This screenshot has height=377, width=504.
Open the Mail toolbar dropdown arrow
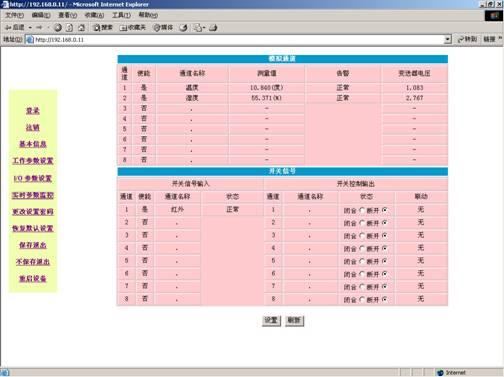(x=204, y=28)
